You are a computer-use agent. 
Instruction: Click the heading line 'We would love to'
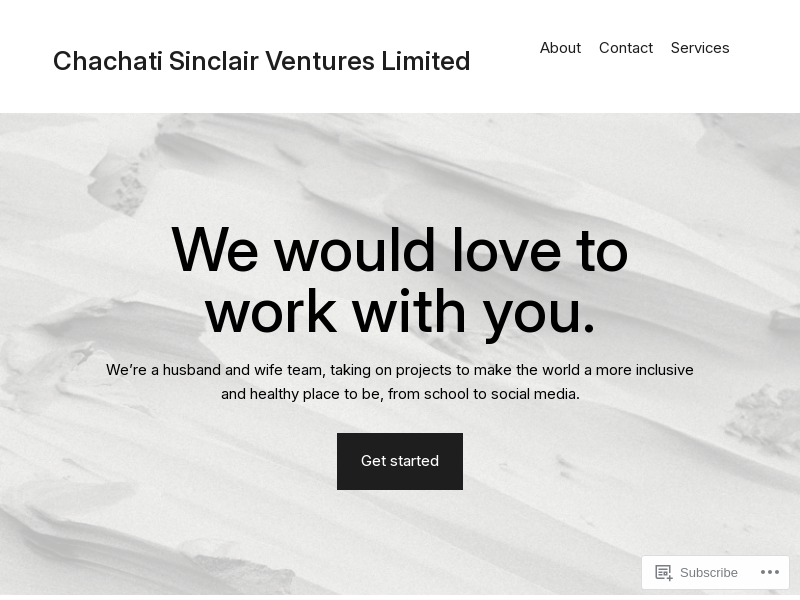pos(400,250)
